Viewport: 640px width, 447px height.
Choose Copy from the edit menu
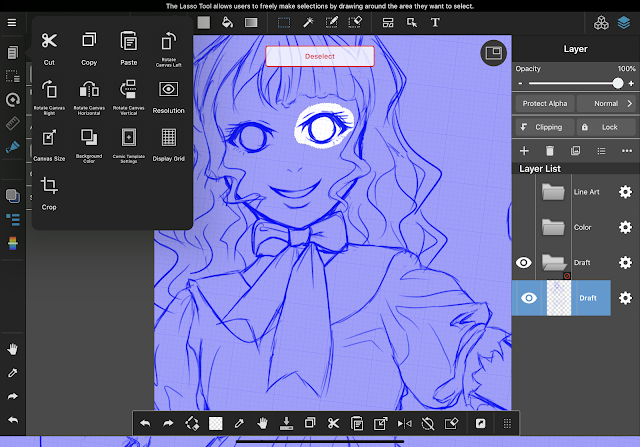click(89, 49)
